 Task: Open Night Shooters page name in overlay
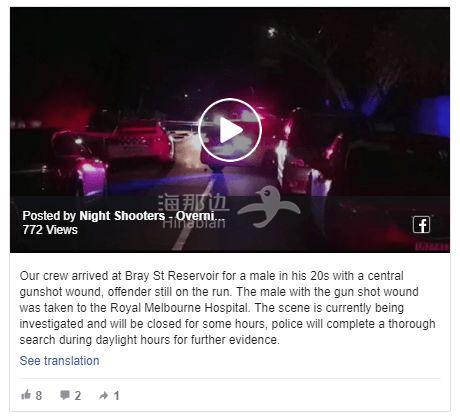(152, 216)
